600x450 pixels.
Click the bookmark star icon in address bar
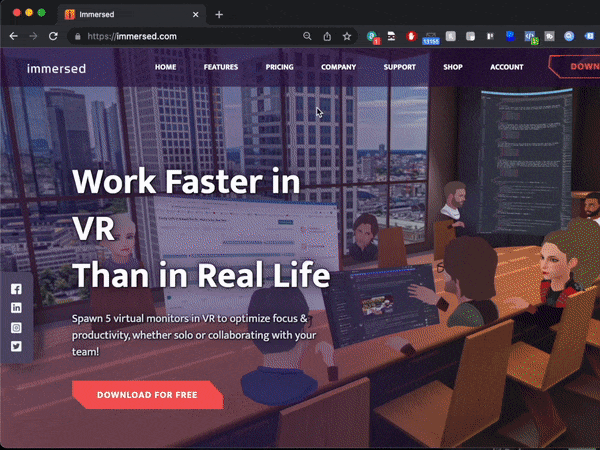click(x=347, y=36)
